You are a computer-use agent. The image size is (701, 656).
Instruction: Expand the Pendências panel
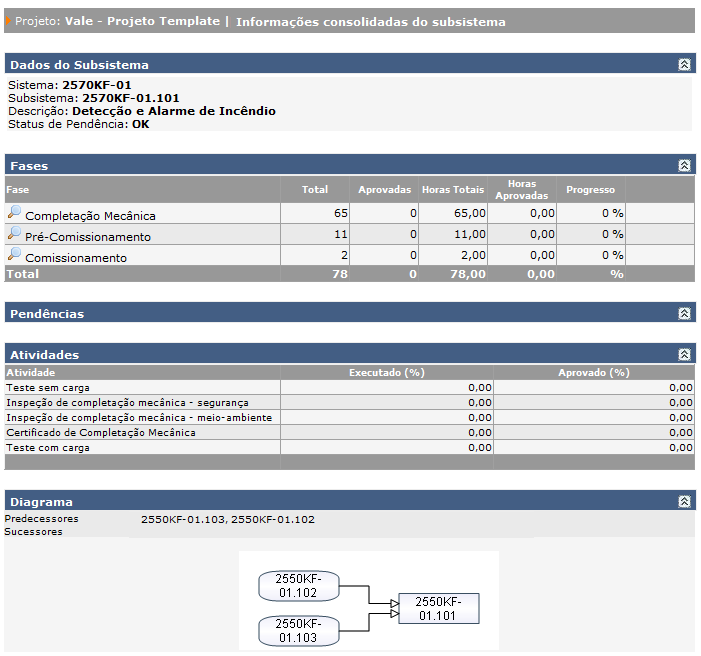click(684, 313)
